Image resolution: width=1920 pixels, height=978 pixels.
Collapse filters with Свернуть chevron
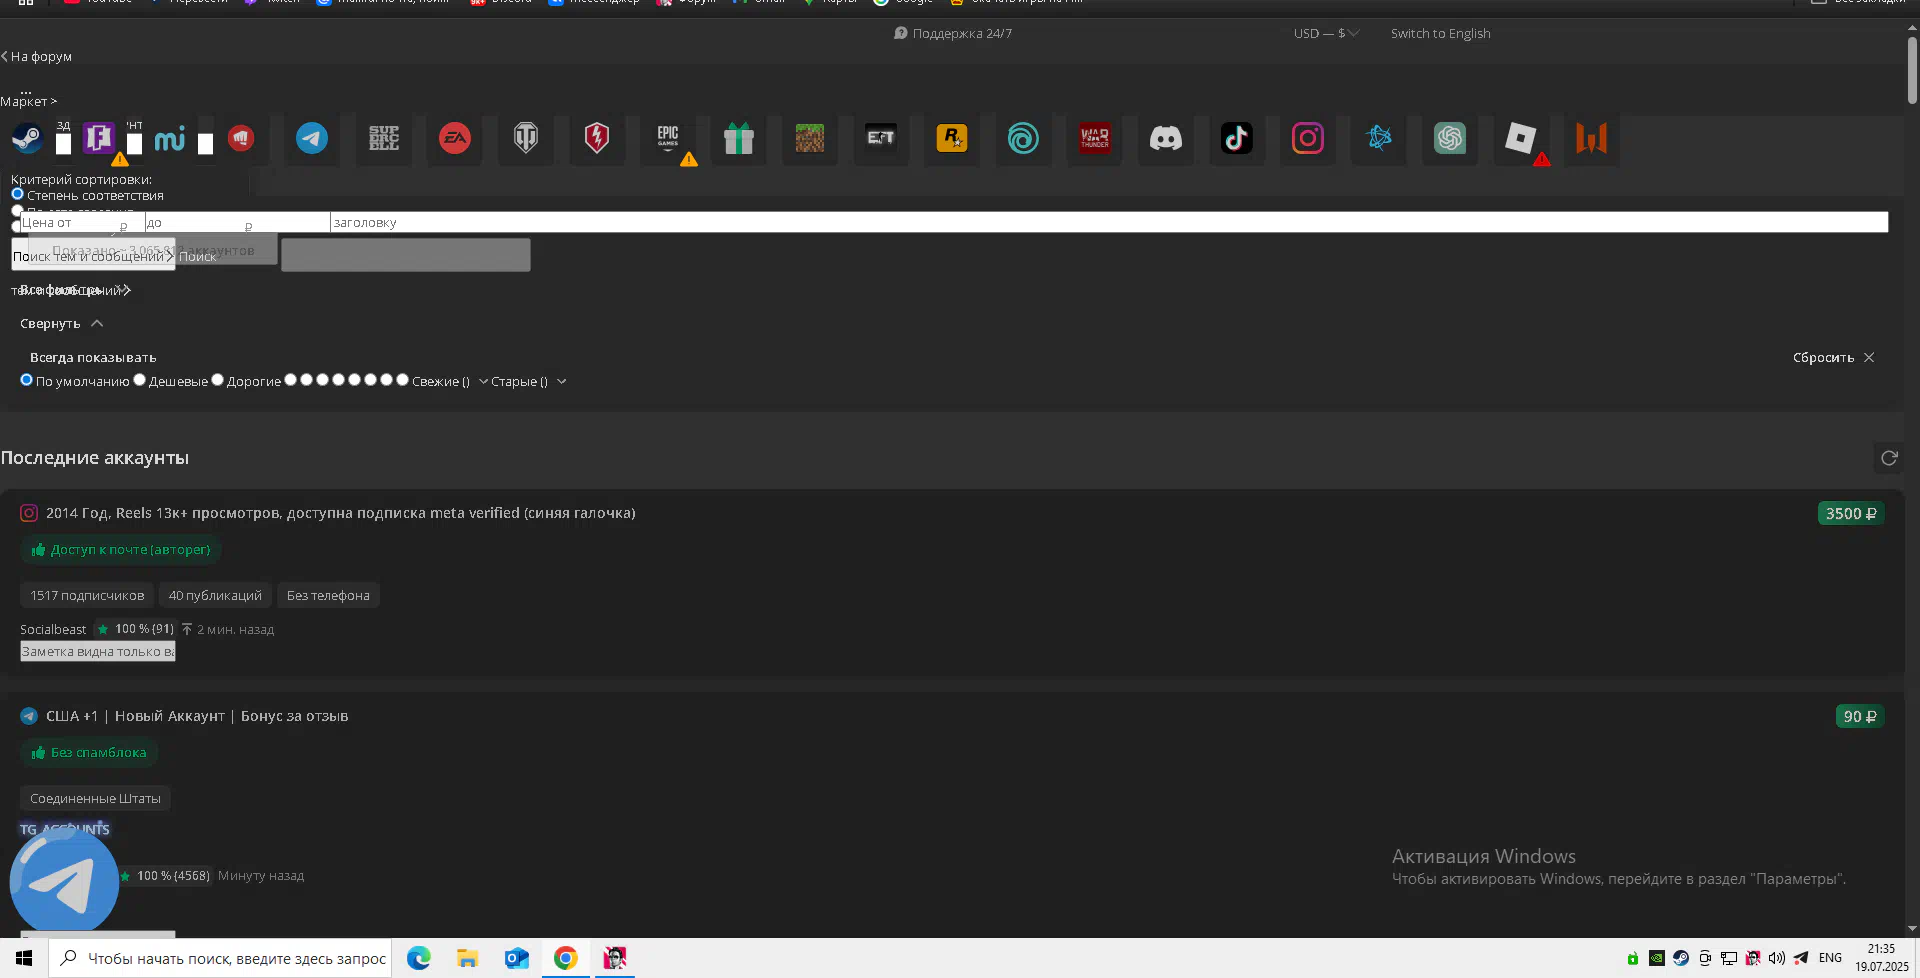click(97, 323)
